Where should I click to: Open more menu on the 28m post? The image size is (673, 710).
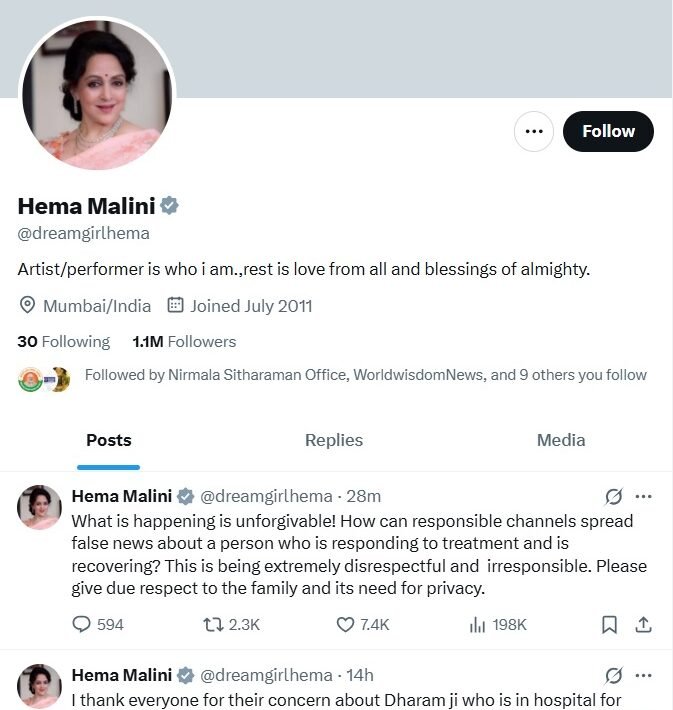pos(644,496)
